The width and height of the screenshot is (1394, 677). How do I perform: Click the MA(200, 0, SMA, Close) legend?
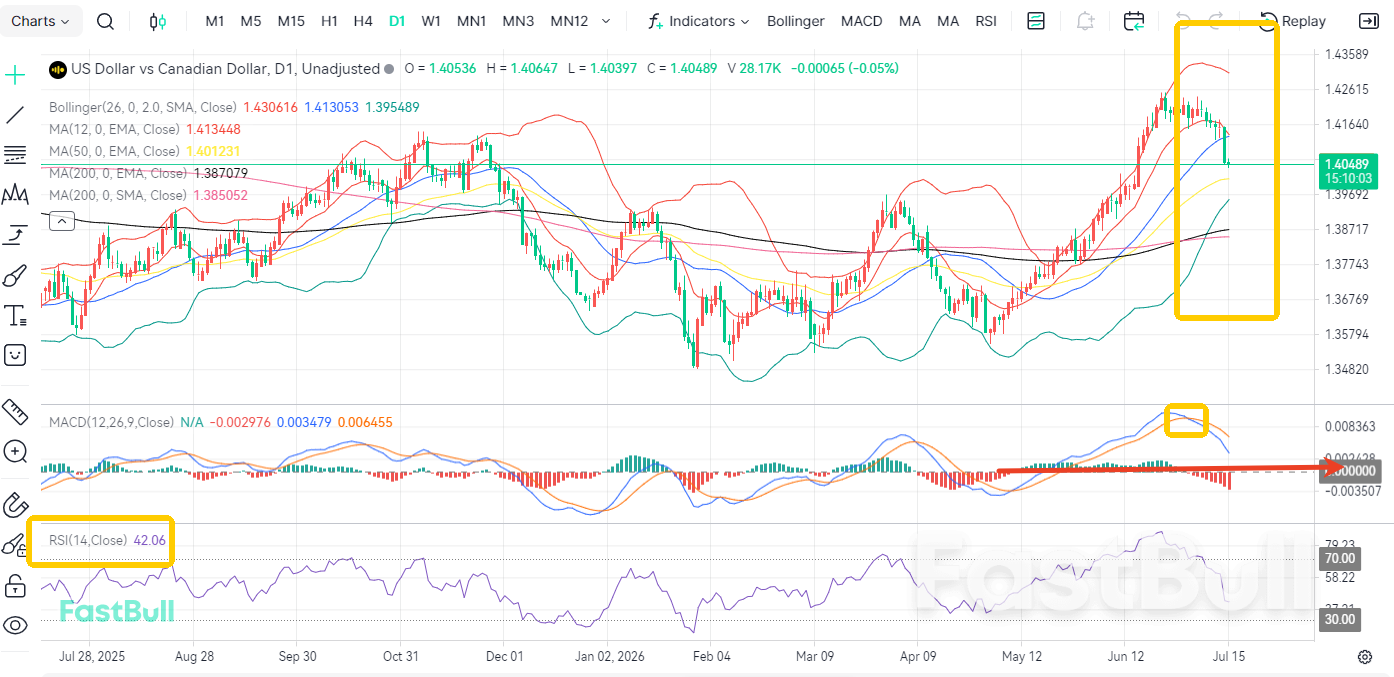click(x=118, y=195)
